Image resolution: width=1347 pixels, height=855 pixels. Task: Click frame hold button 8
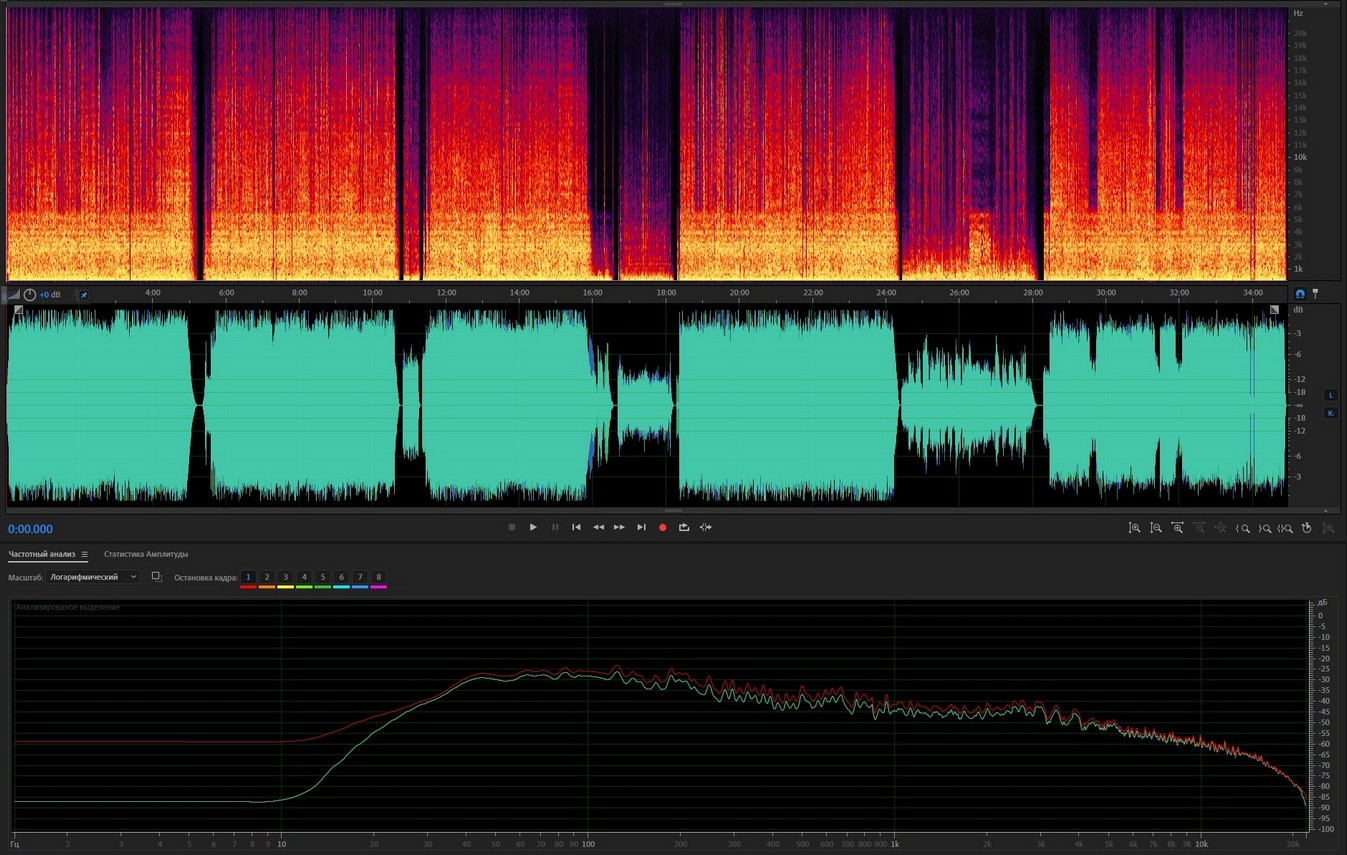point(378,577)
